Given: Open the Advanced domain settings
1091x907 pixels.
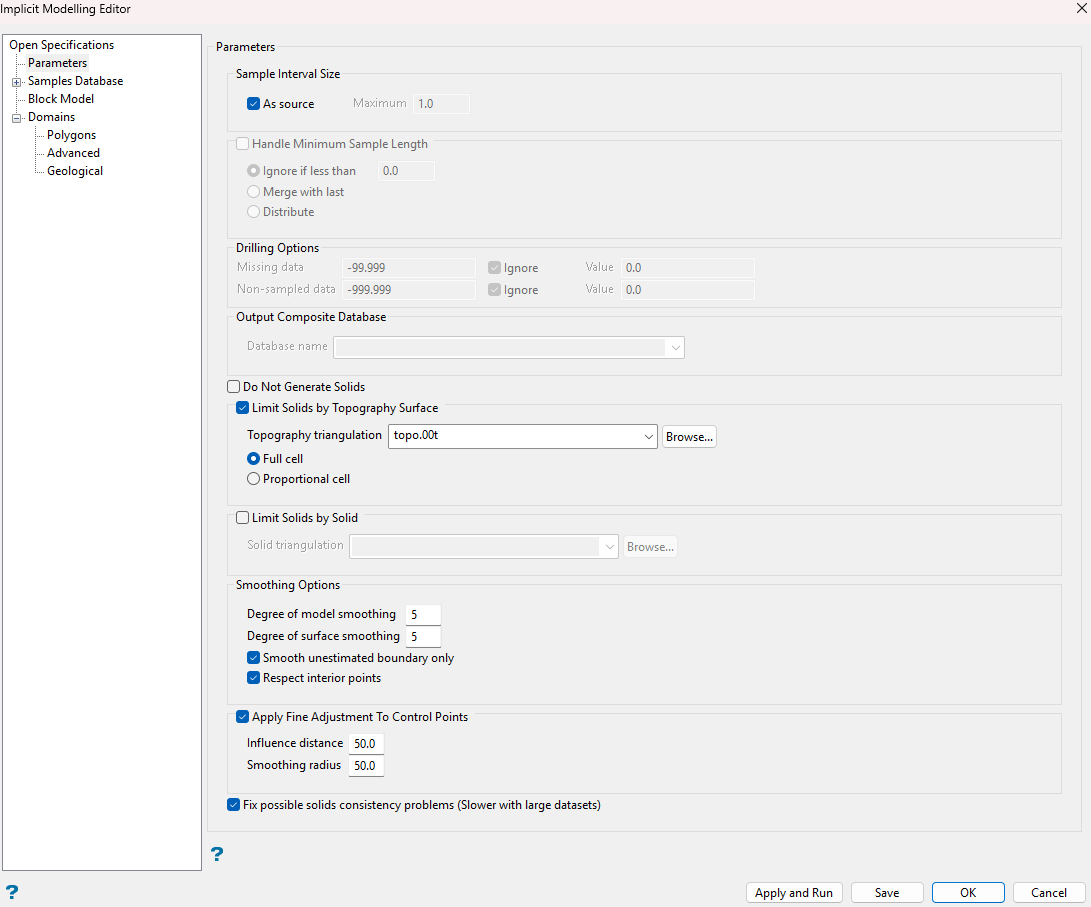Looking at the screenshot, I should pyautogui.click(x=73, y=153).
